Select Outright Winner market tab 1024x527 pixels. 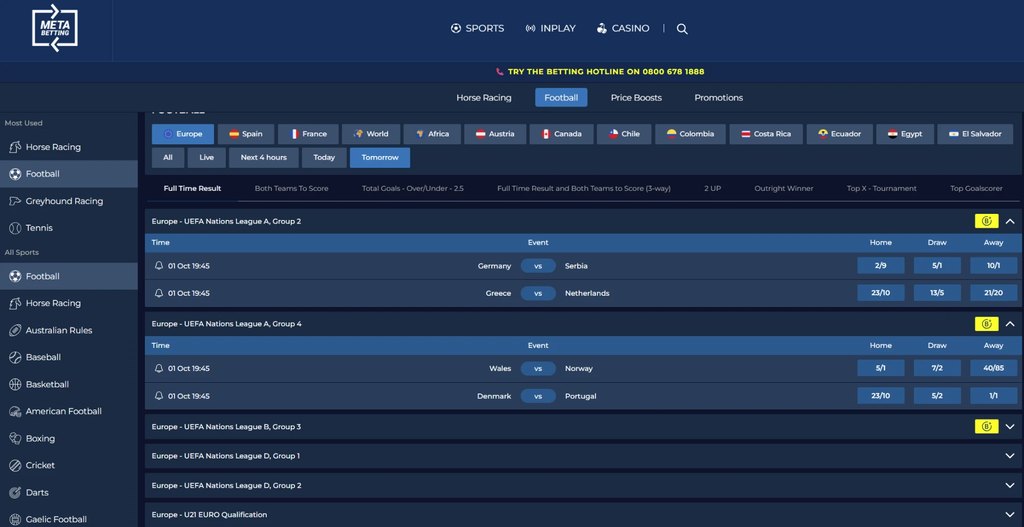pyautogui.click(x=784, y=189)
